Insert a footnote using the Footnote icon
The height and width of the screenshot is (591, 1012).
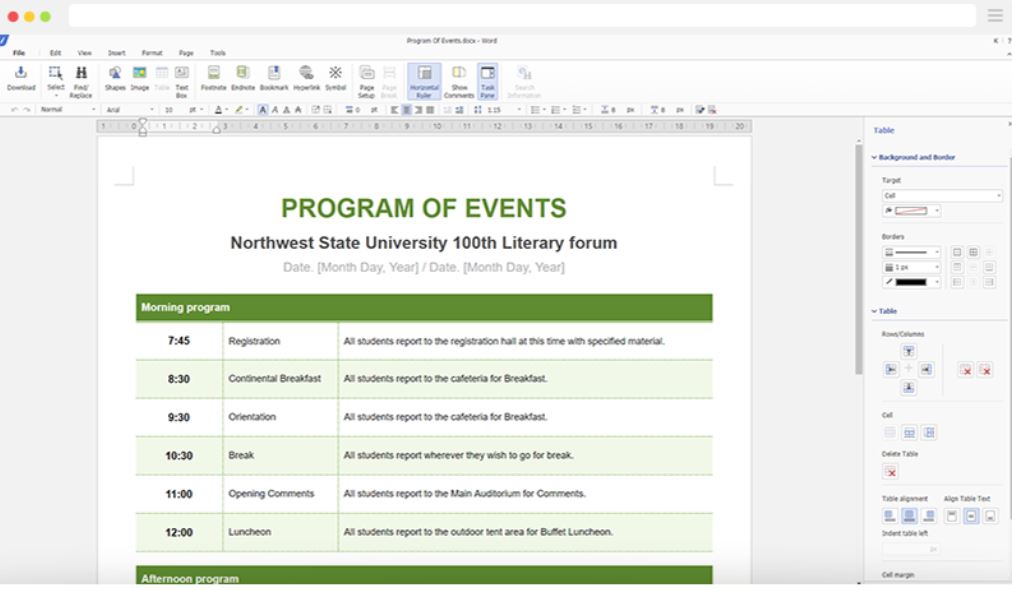(x=214, y=73)
